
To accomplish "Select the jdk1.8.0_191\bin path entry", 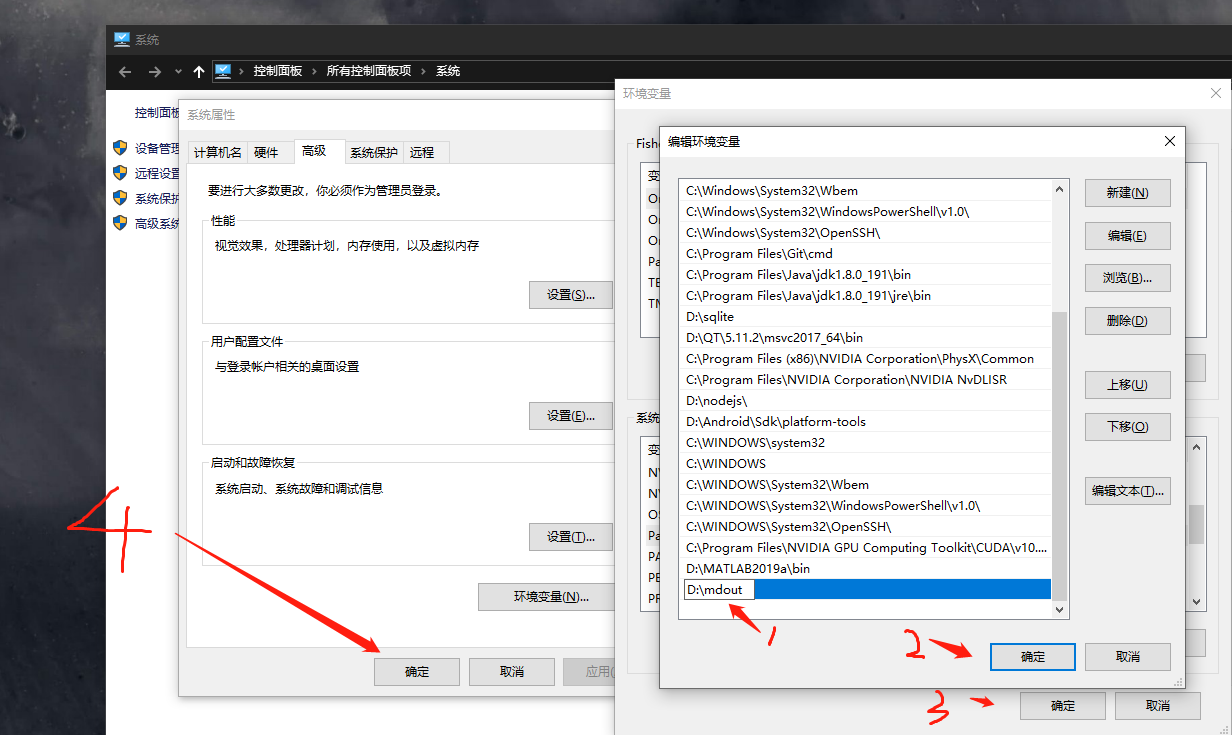I will click(866, 275).
